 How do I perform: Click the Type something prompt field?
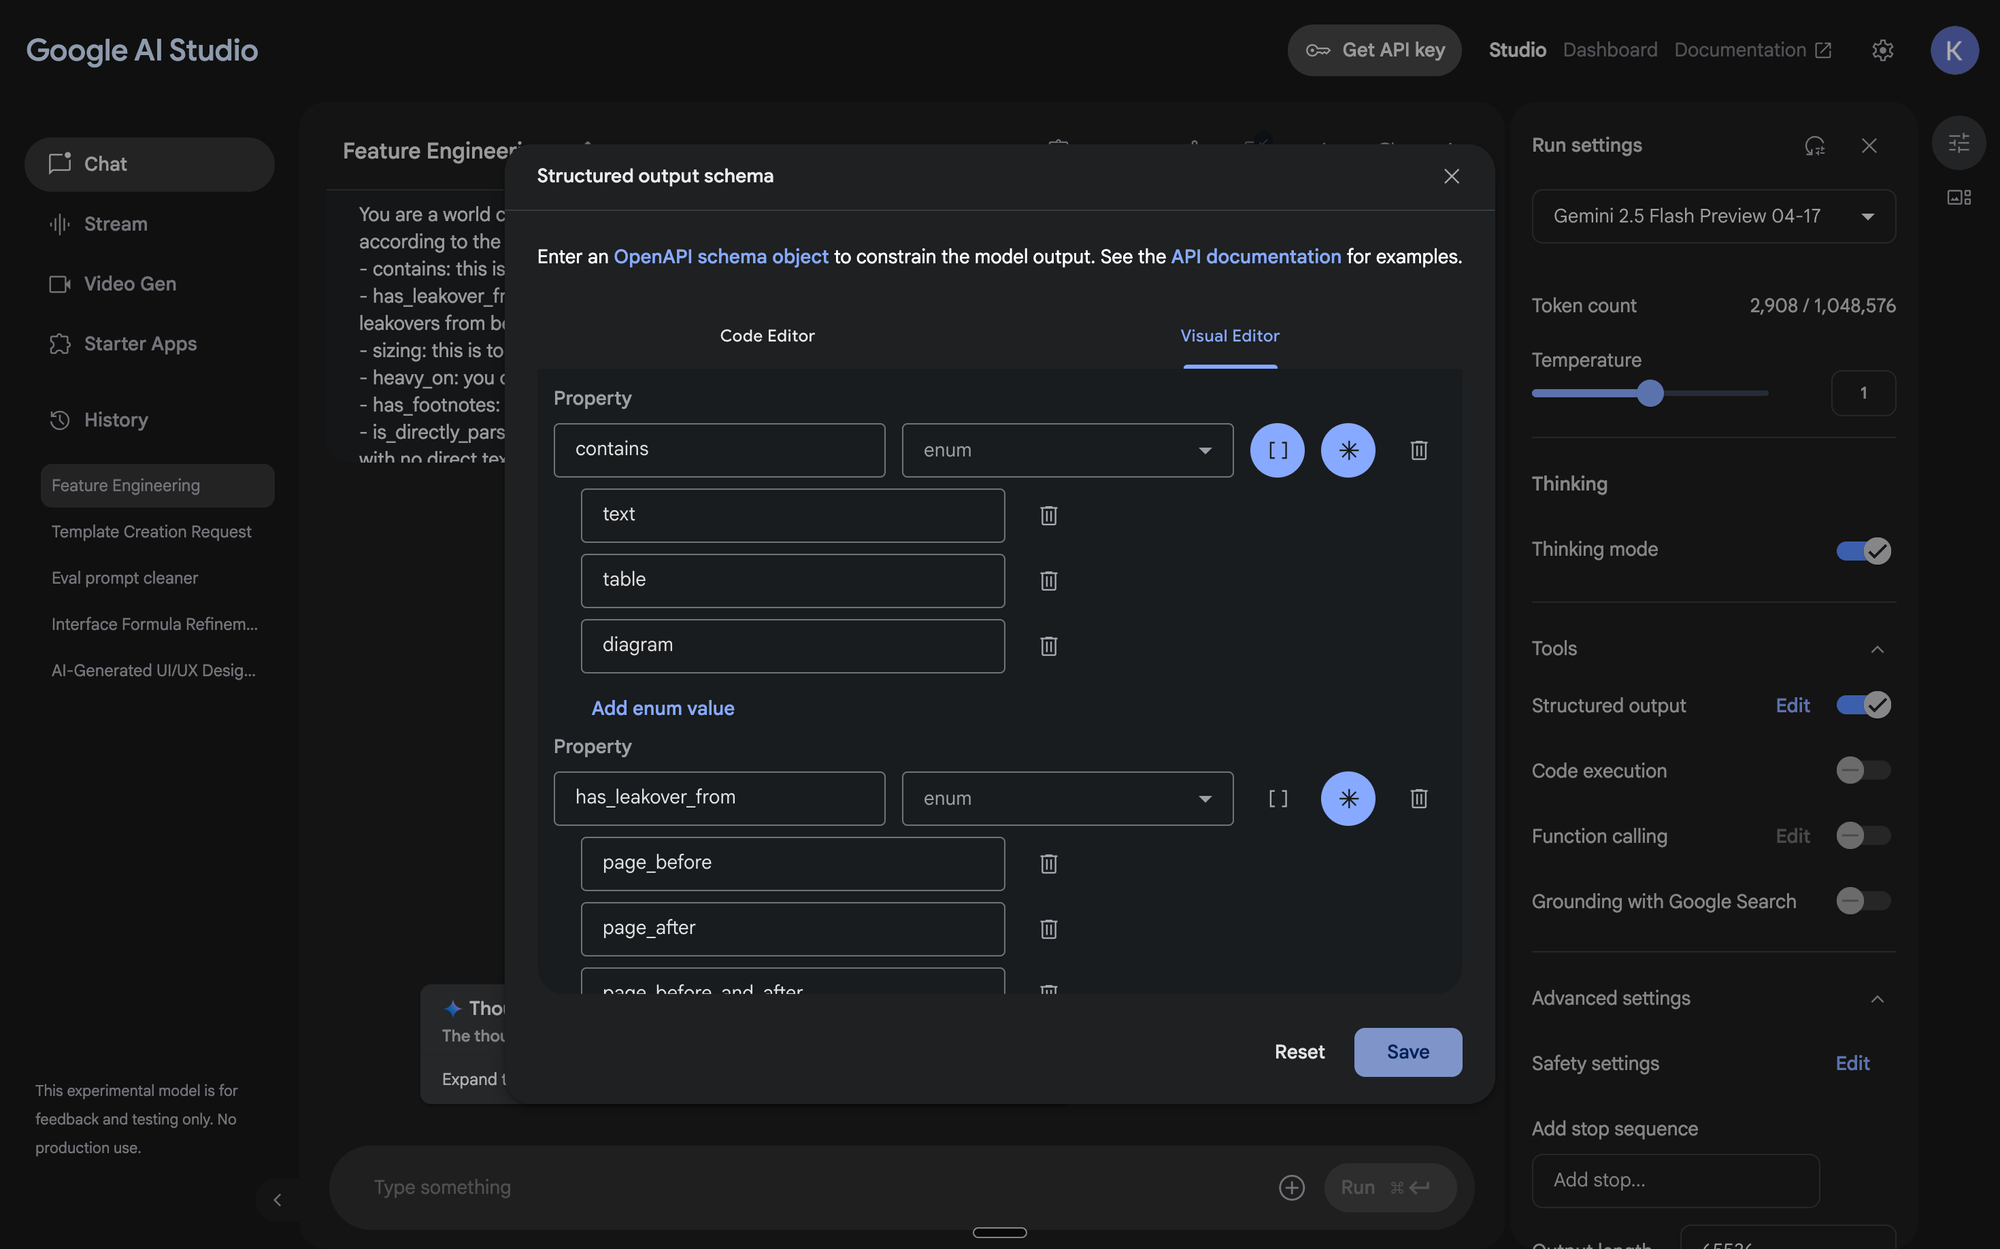tap(815, 1187)
